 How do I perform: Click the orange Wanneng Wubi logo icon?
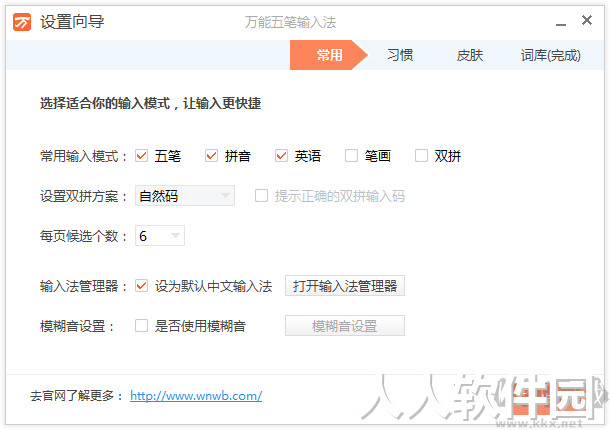pyautogui.click(x=22, y=22)
